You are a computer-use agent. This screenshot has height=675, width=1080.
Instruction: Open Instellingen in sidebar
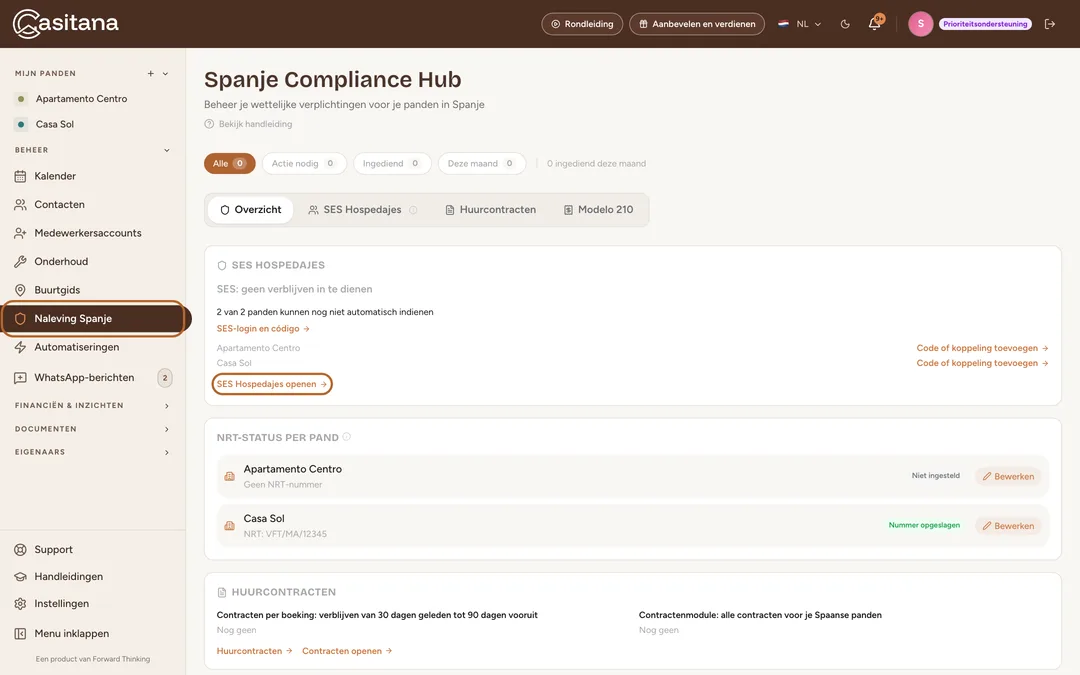pos(61,603)
